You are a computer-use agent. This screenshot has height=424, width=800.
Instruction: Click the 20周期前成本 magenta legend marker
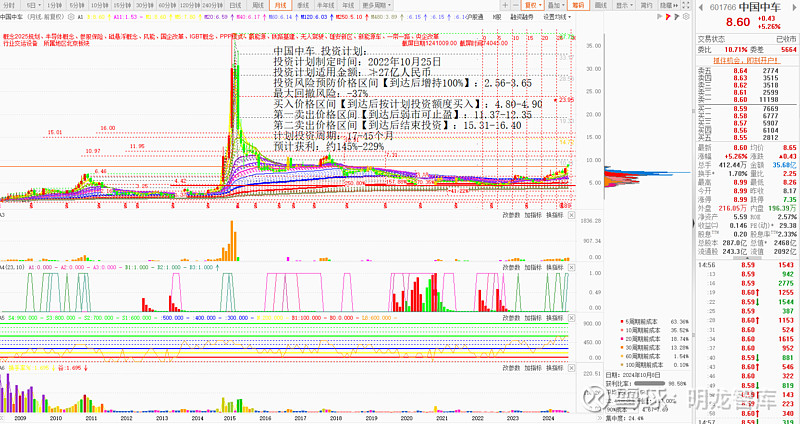(621, 339)
